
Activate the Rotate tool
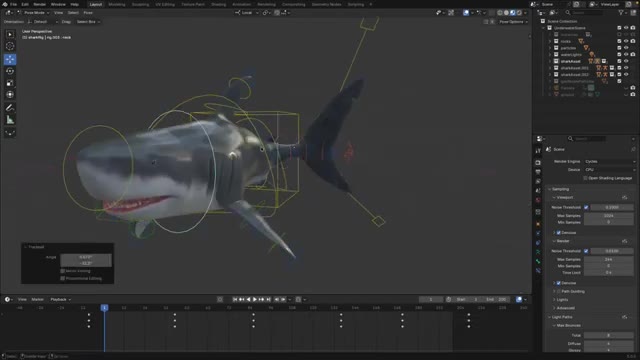click(10, 71)
